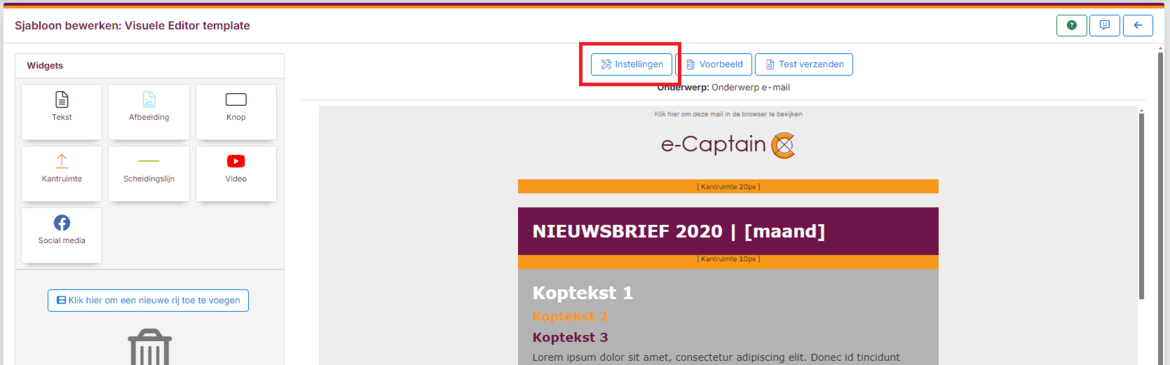
Task: Open the Instellingen settings
Action: coord(632,64)
